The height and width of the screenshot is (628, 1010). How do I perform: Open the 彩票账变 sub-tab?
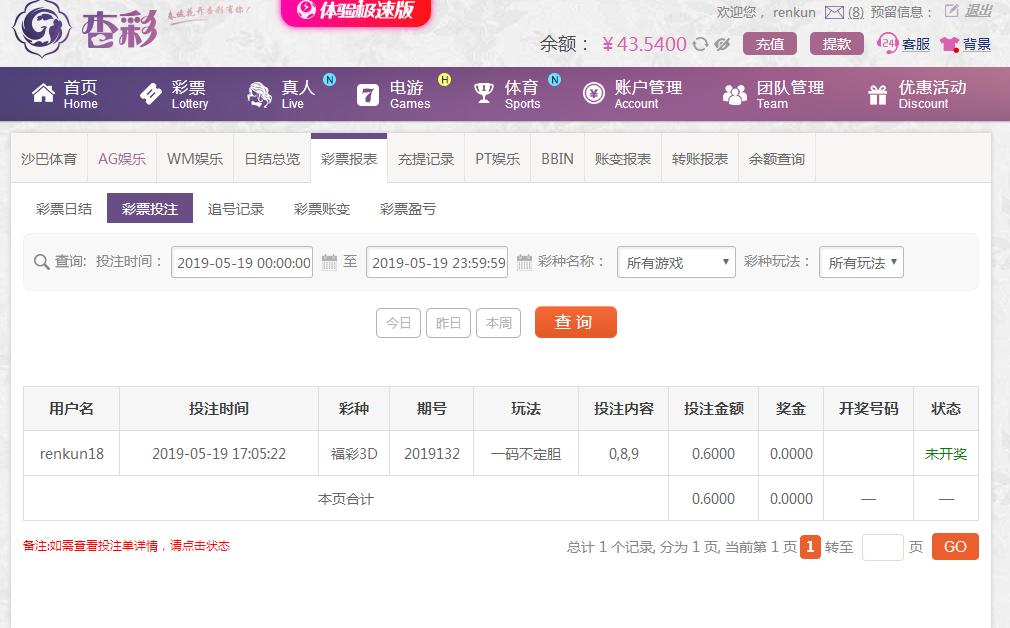click(322, 208)
